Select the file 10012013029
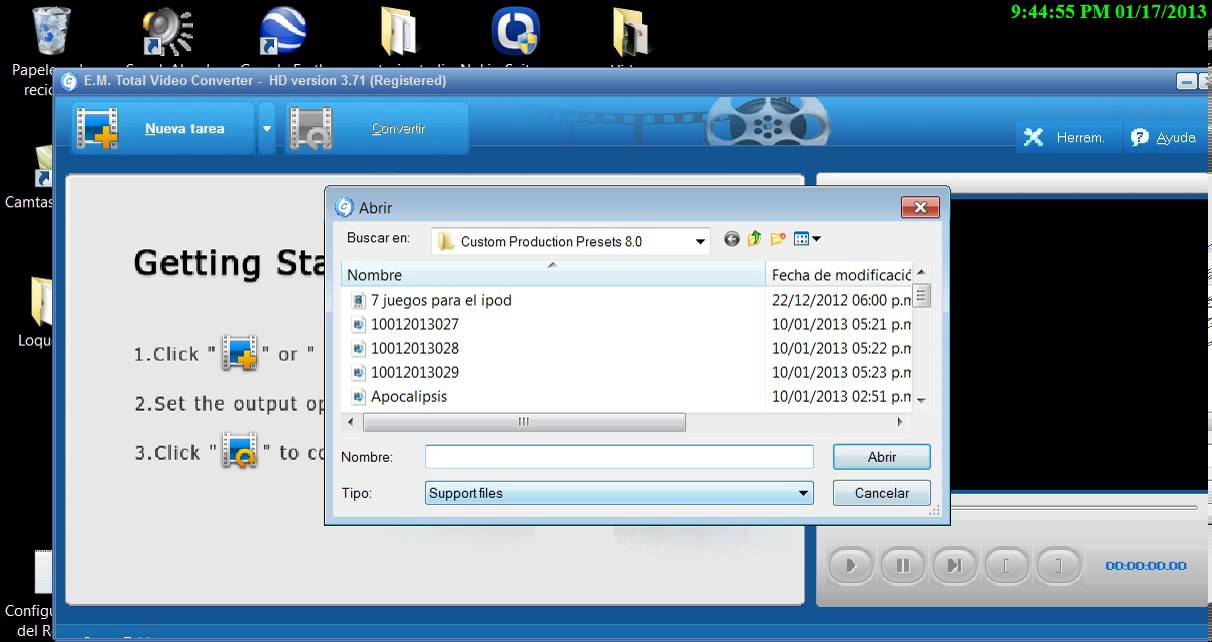 (x=415, y=372)
